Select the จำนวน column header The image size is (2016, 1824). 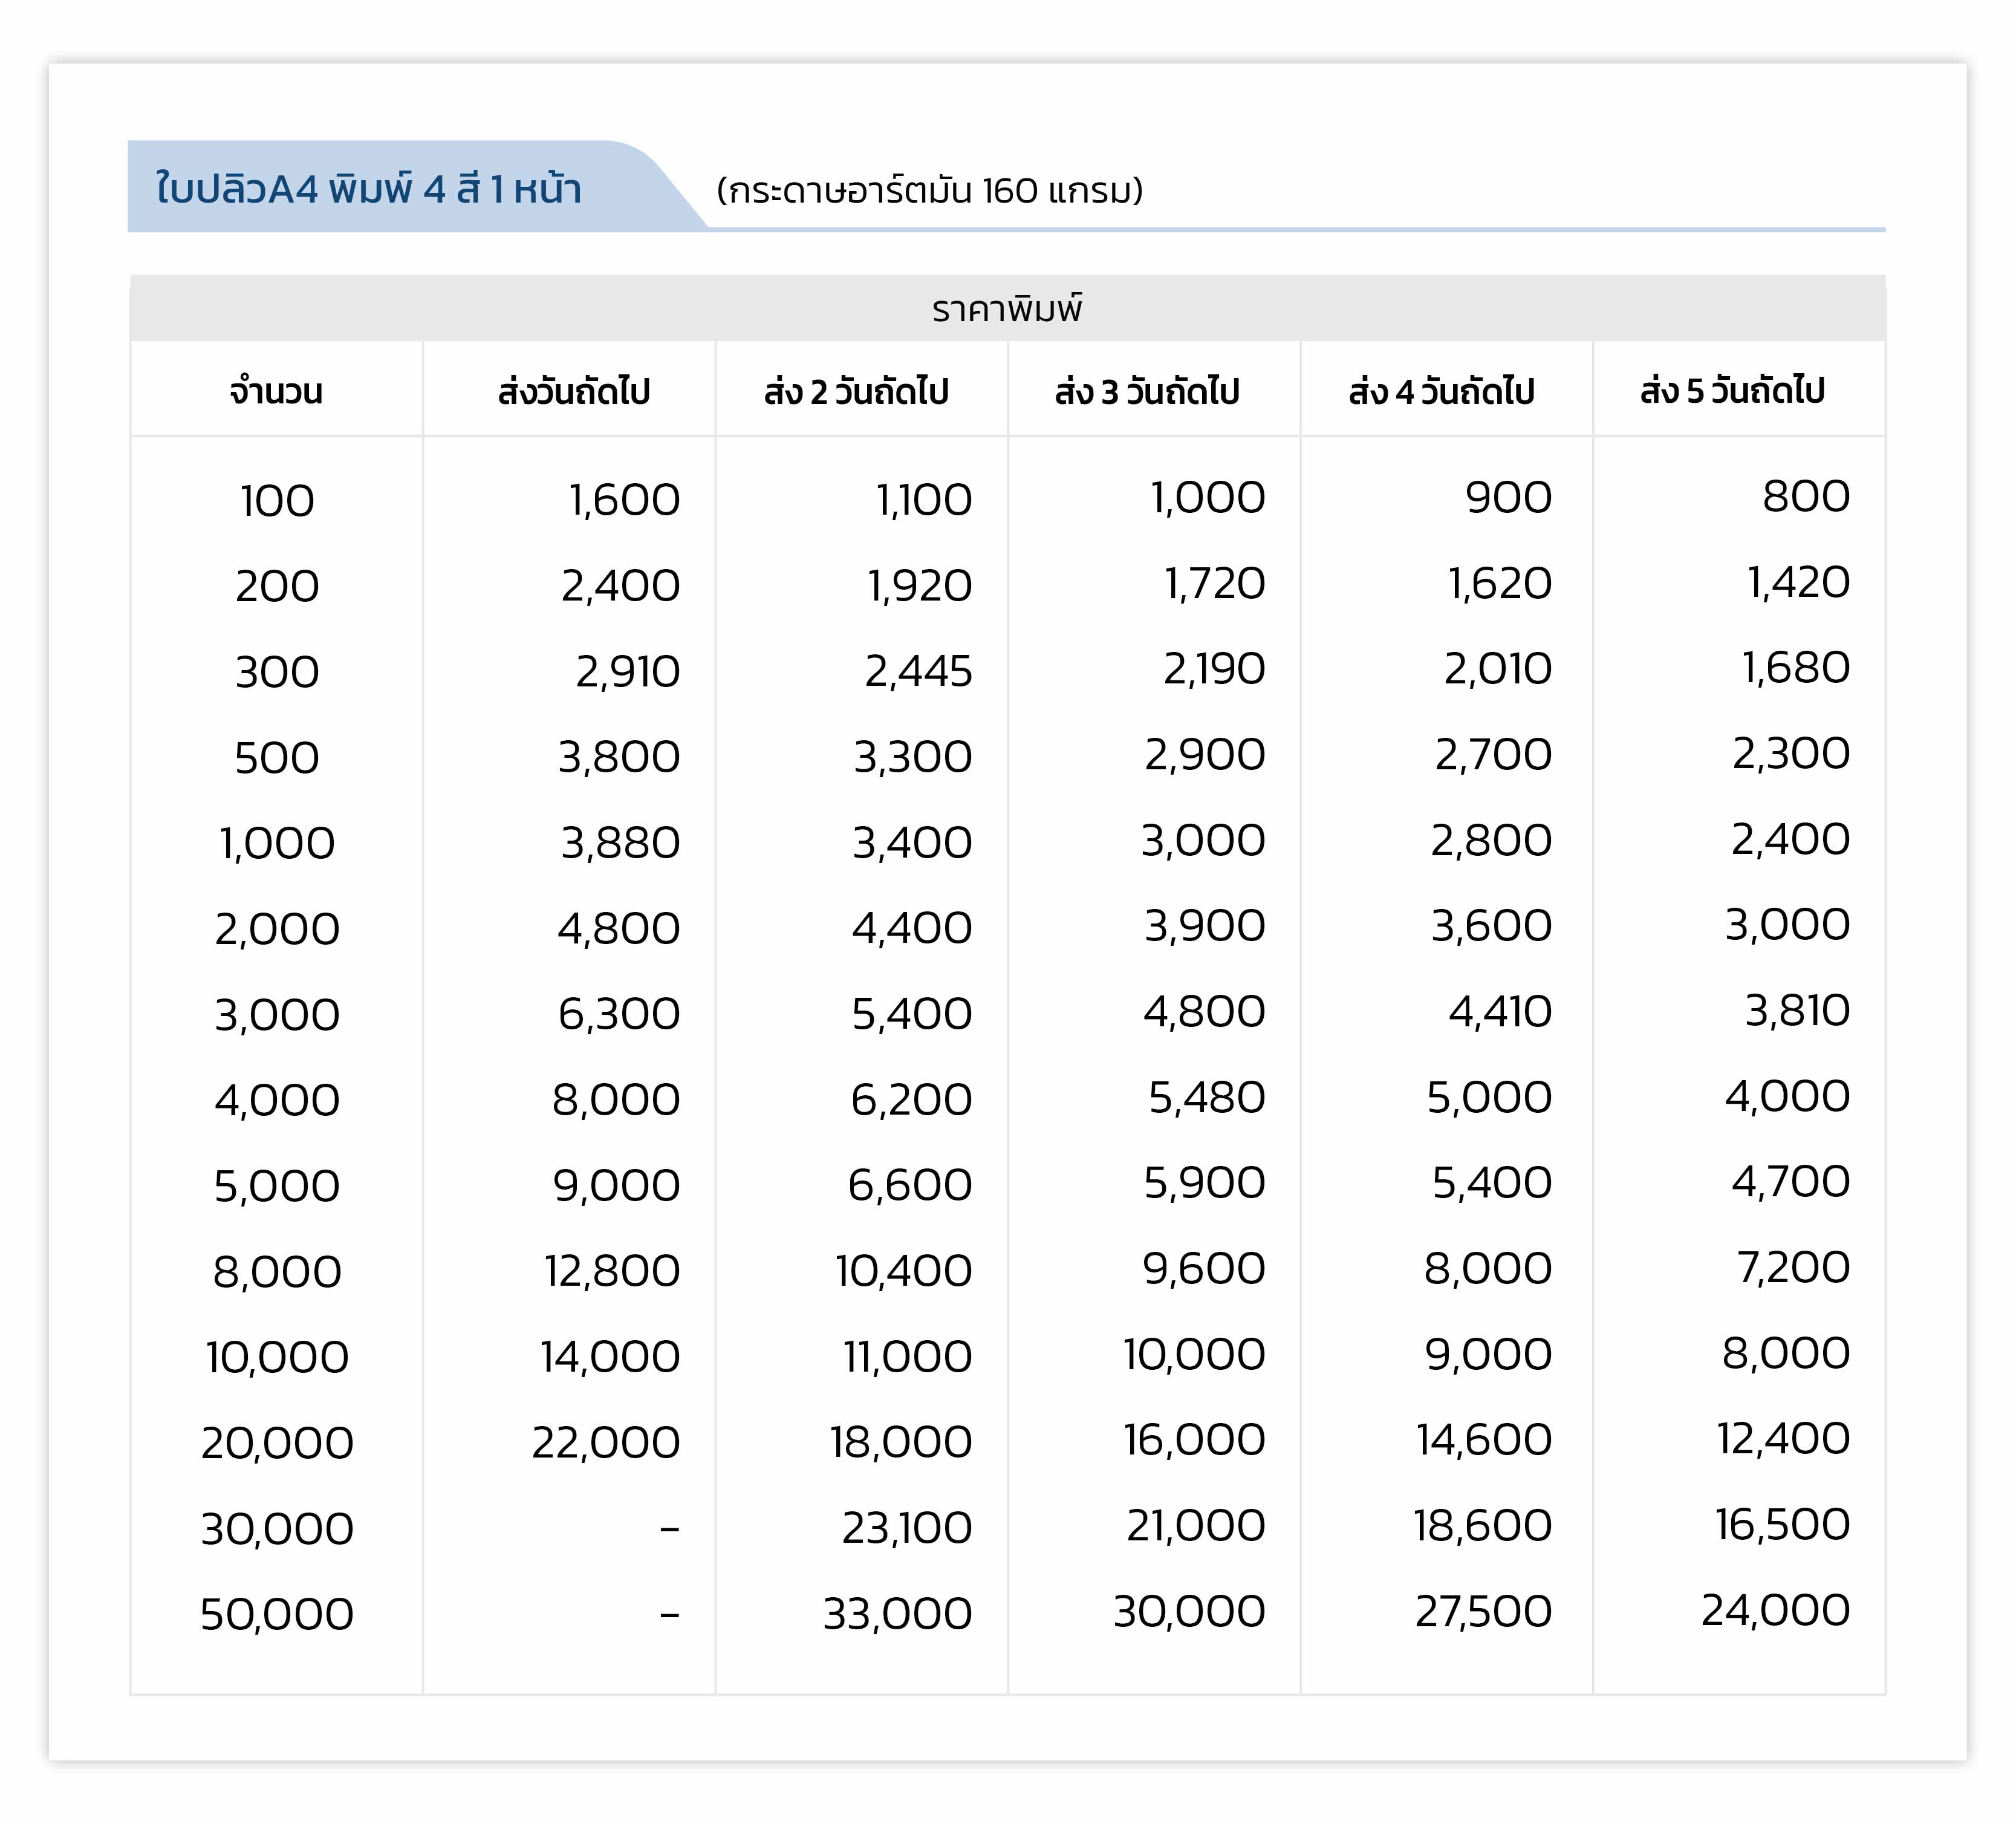click(276, 391)
